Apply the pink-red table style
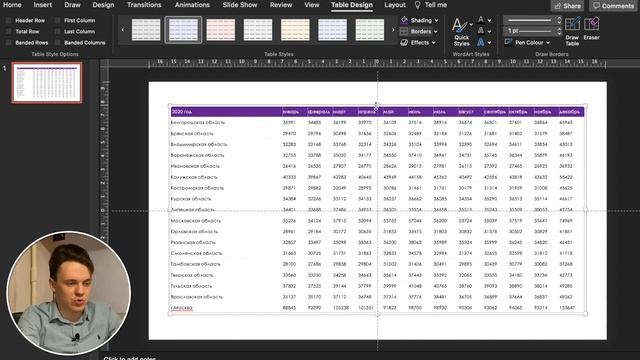This screenshot has height=360, width=640. tap(220, 30)
